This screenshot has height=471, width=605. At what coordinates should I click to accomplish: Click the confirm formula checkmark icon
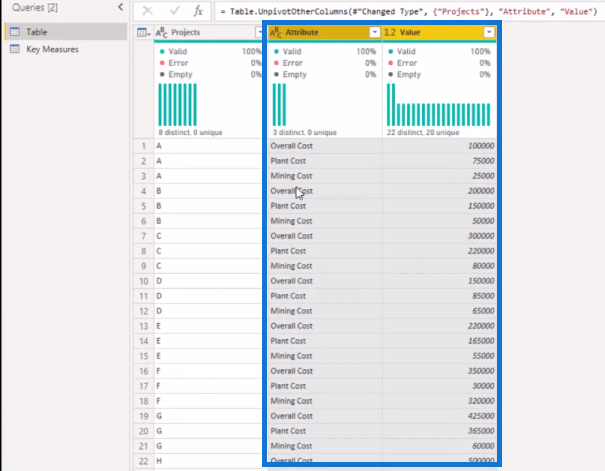coord(175,11)
